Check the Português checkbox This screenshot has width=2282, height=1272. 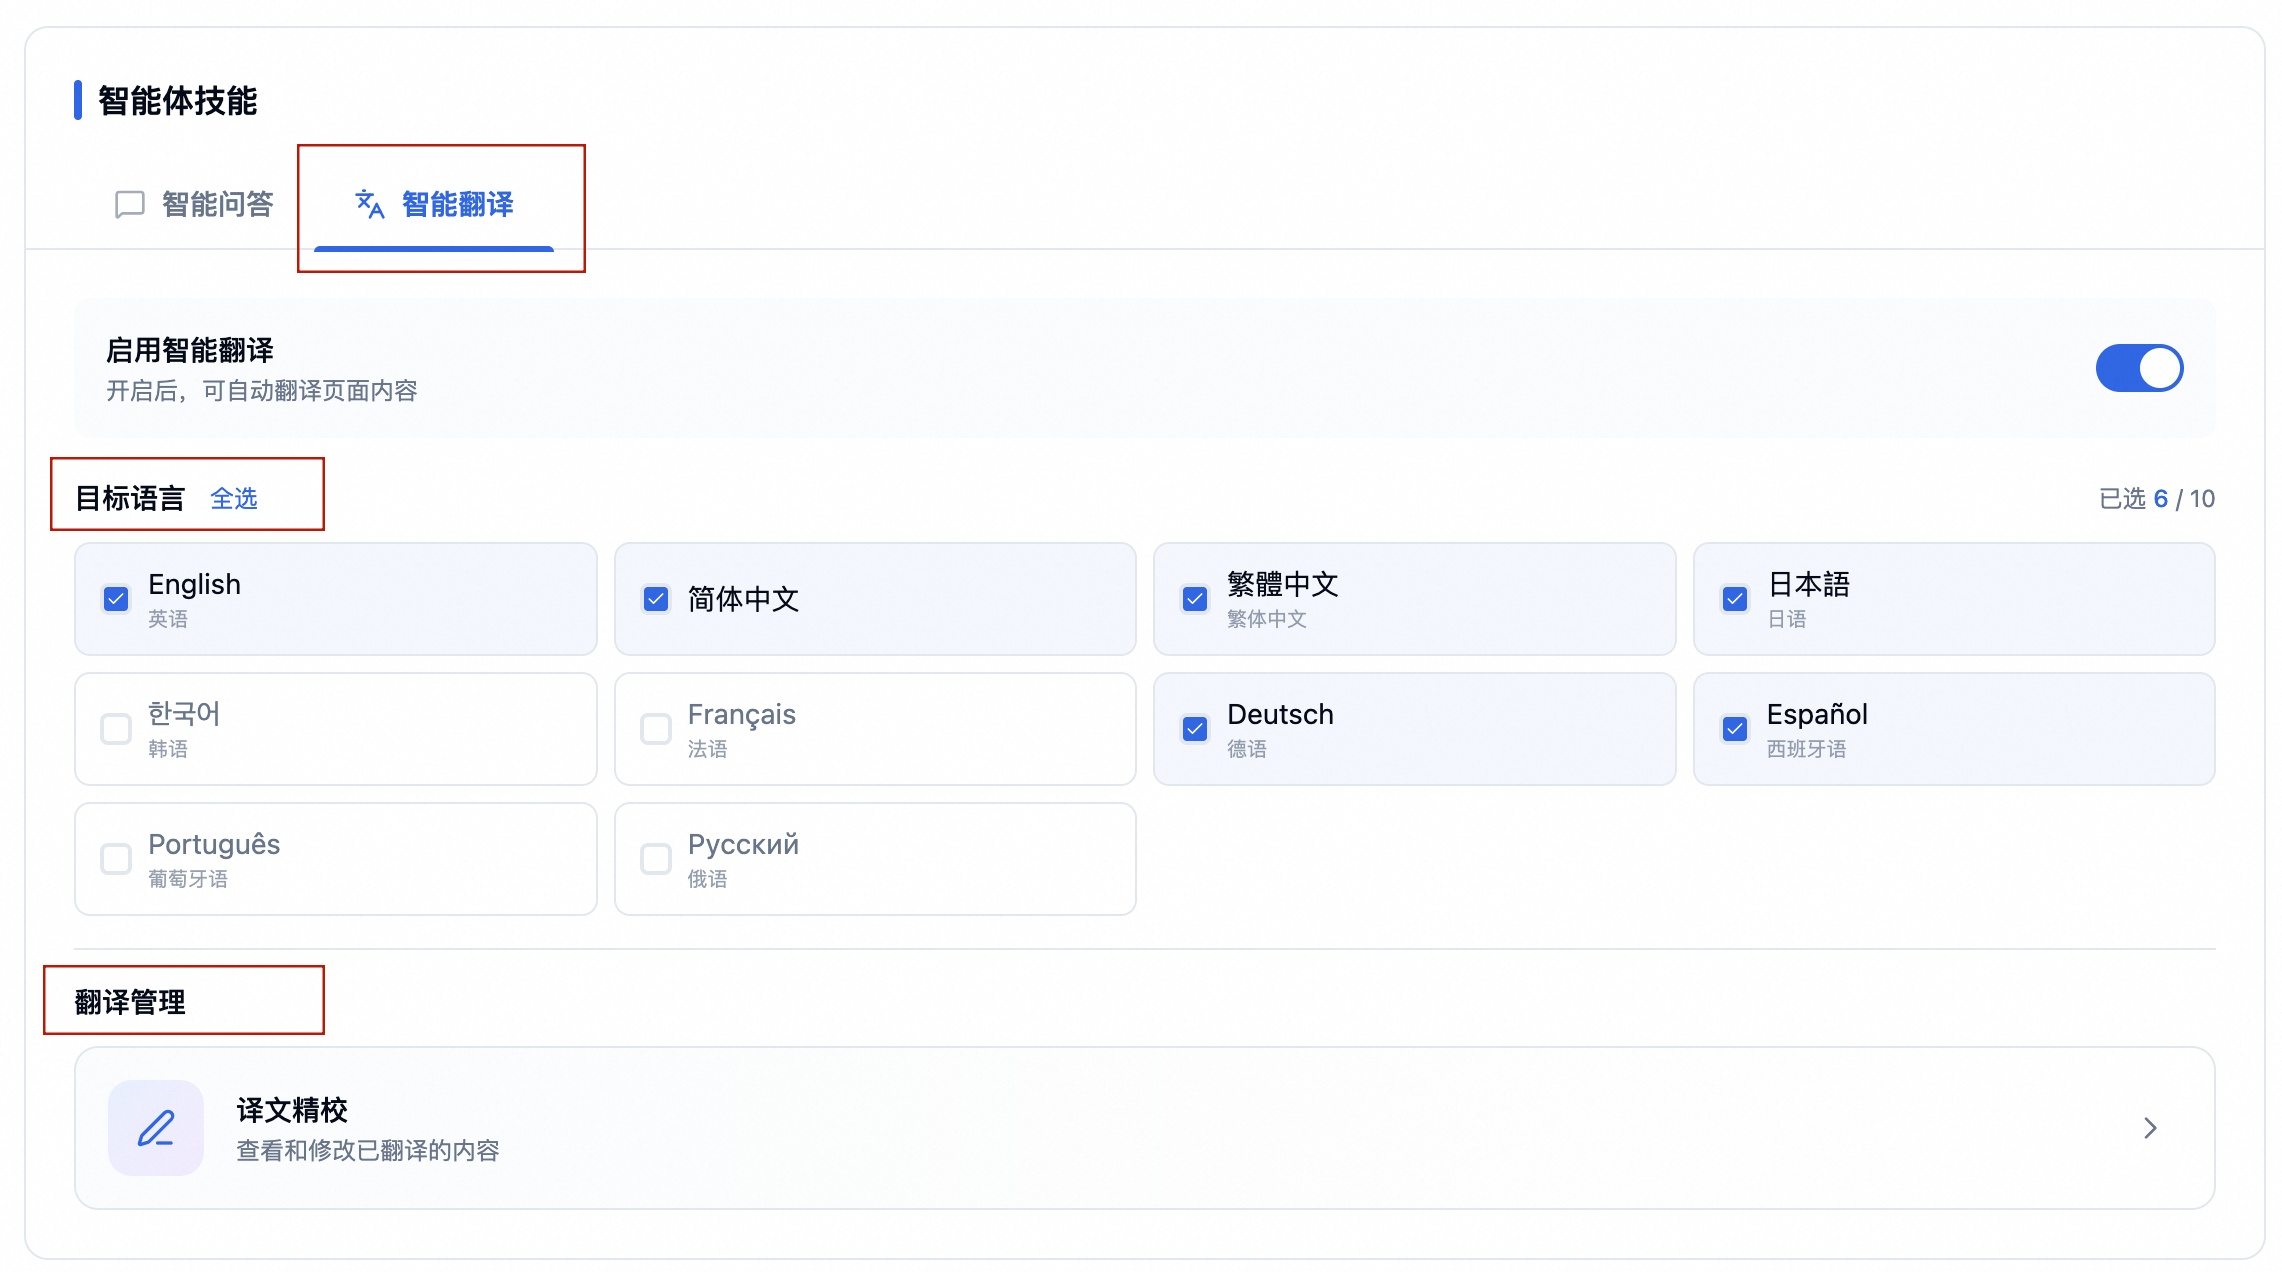click(x=116, y=859)
